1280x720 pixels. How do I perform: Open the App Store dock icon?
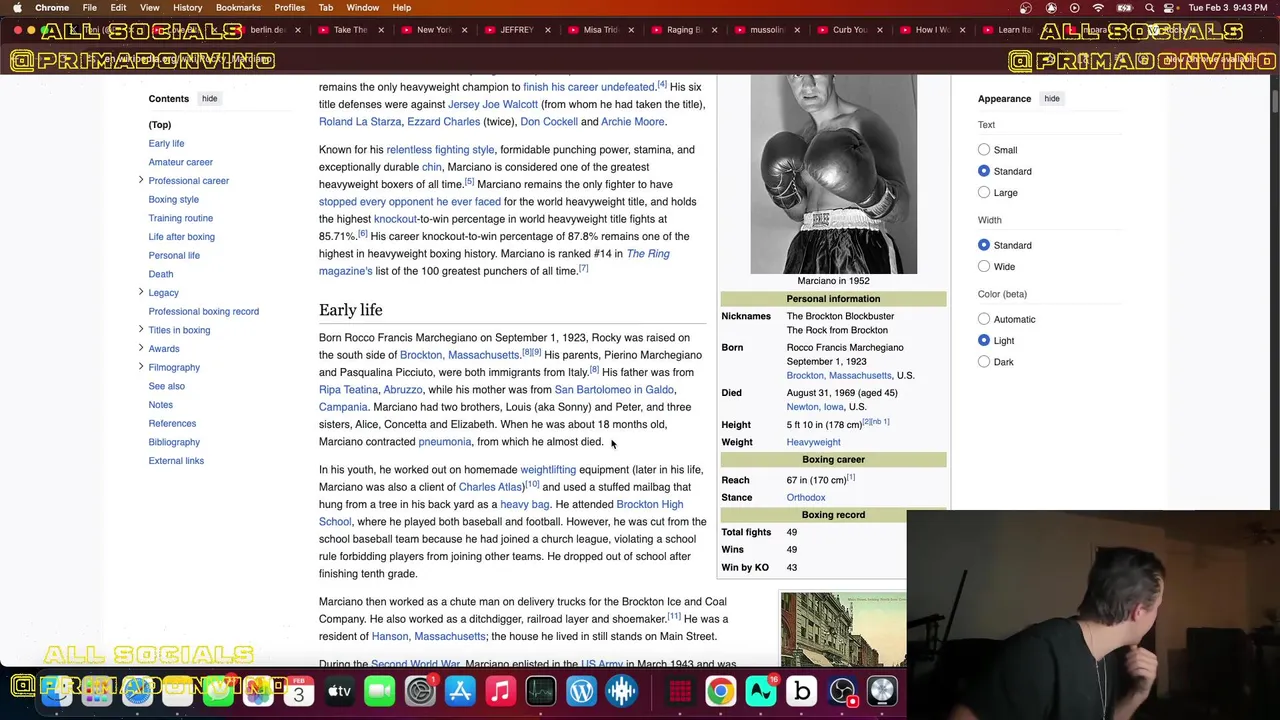tap(460, 691)
